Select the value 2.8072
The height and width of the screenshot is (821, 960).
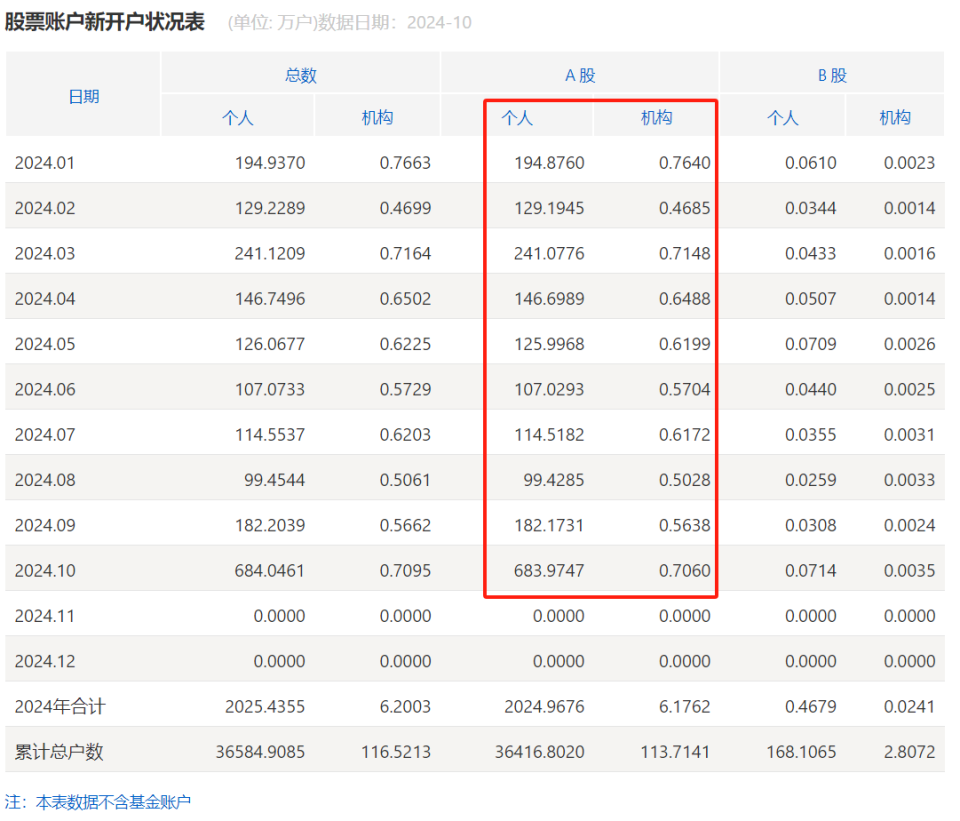point(909,752)
